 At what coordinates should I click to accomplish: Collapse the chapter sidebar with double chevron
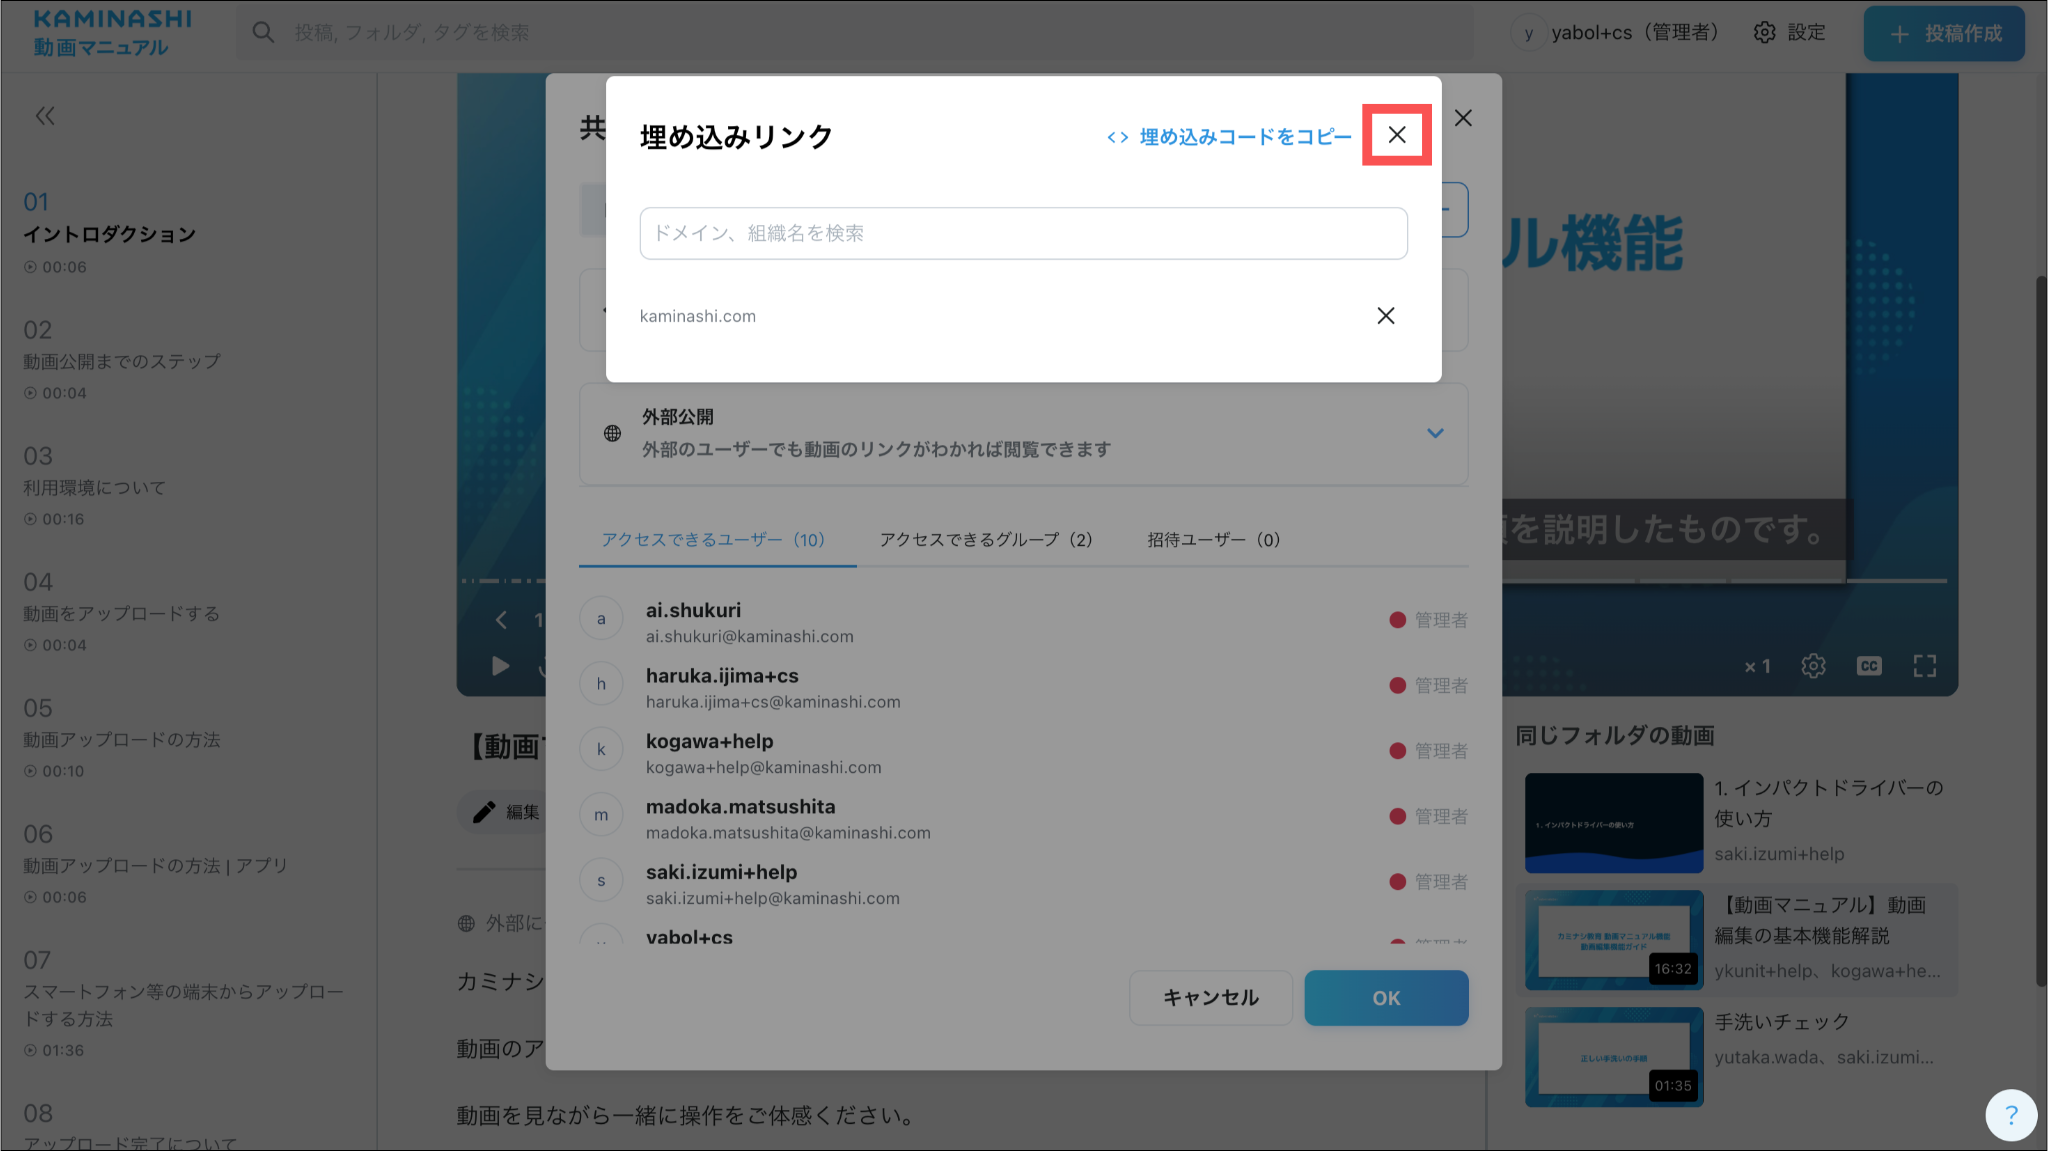tap(45, 116)
